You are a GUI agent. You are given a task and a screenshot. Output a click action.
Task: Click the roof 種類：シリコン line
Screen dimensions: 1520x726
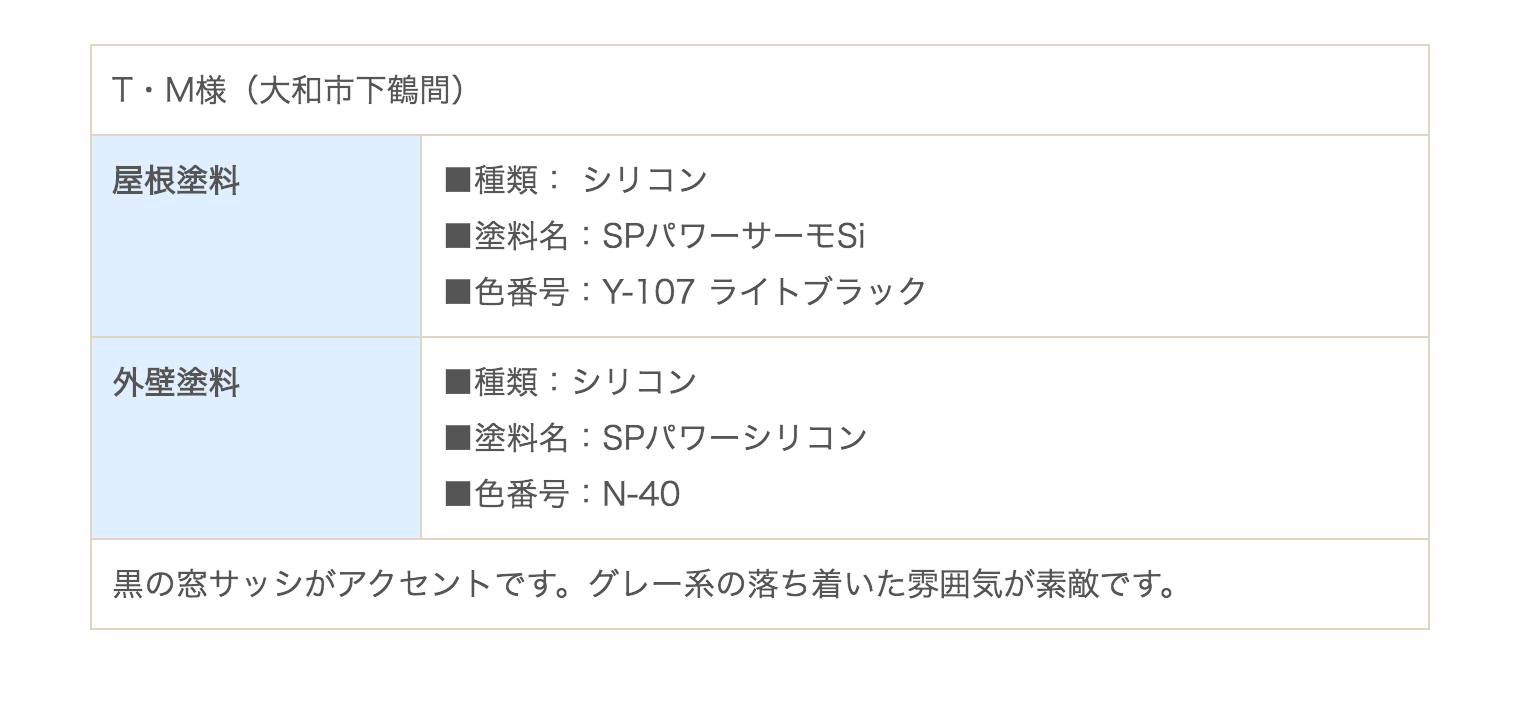point(576,180)
